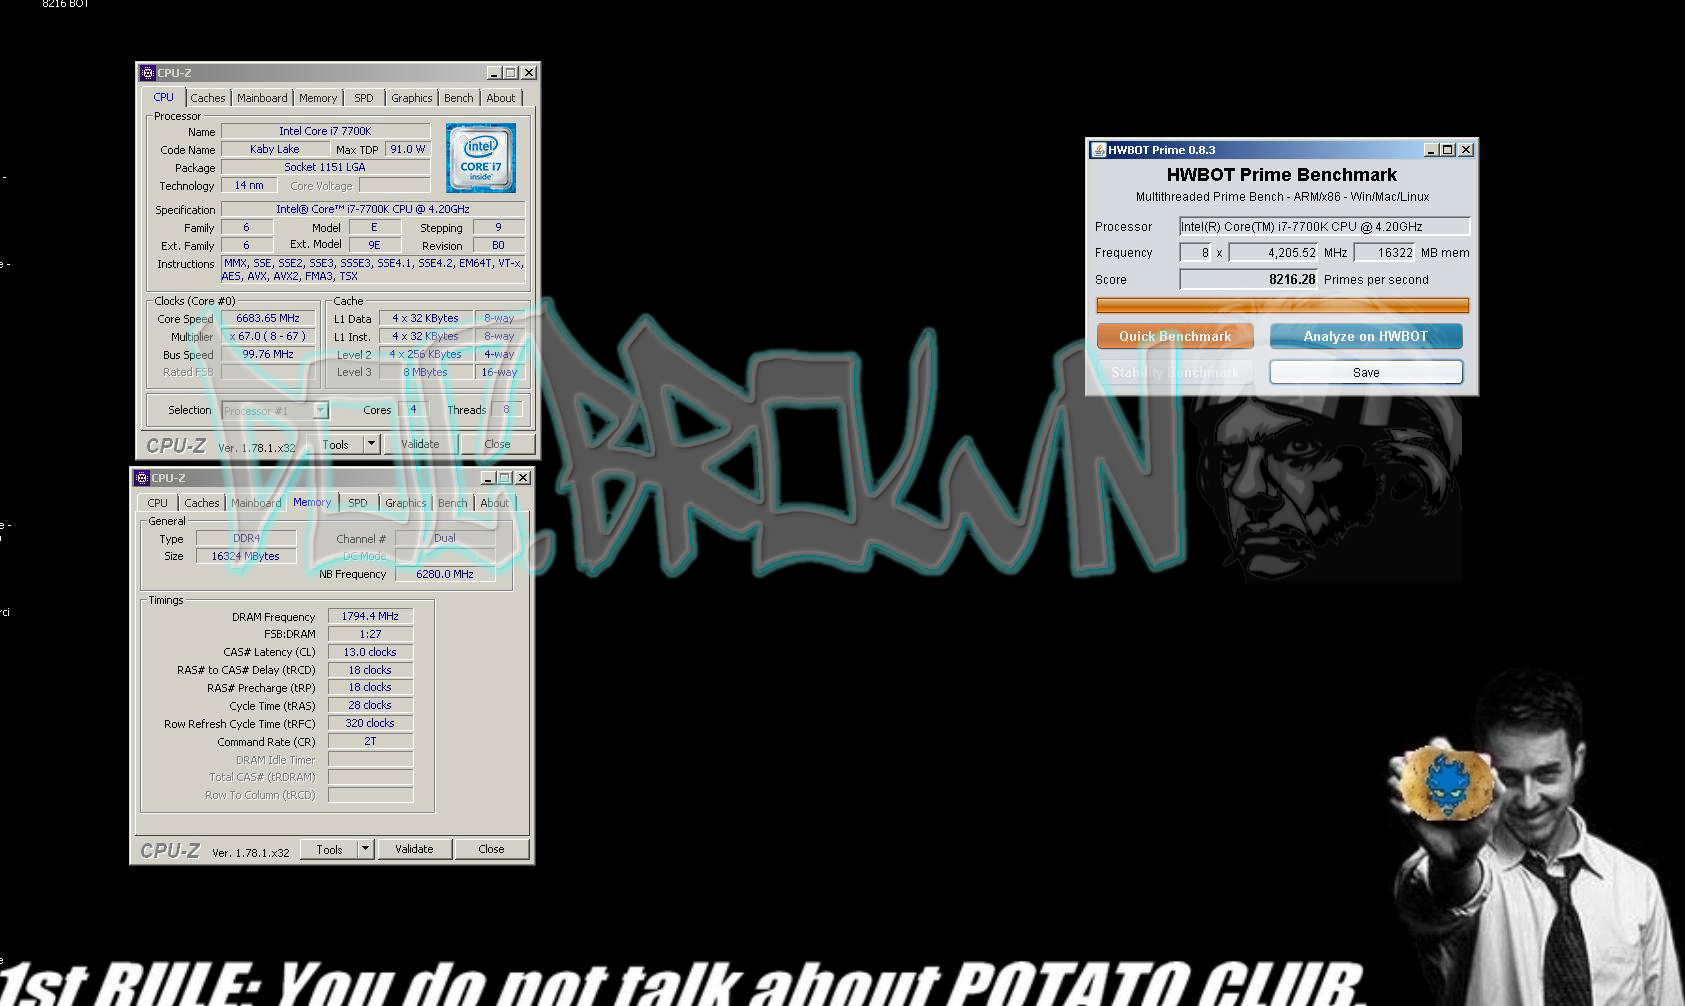Screen dimensions: 1685x1006
Task: Click the Max TDP value 91.0 W
Action: tap(408, 149)
